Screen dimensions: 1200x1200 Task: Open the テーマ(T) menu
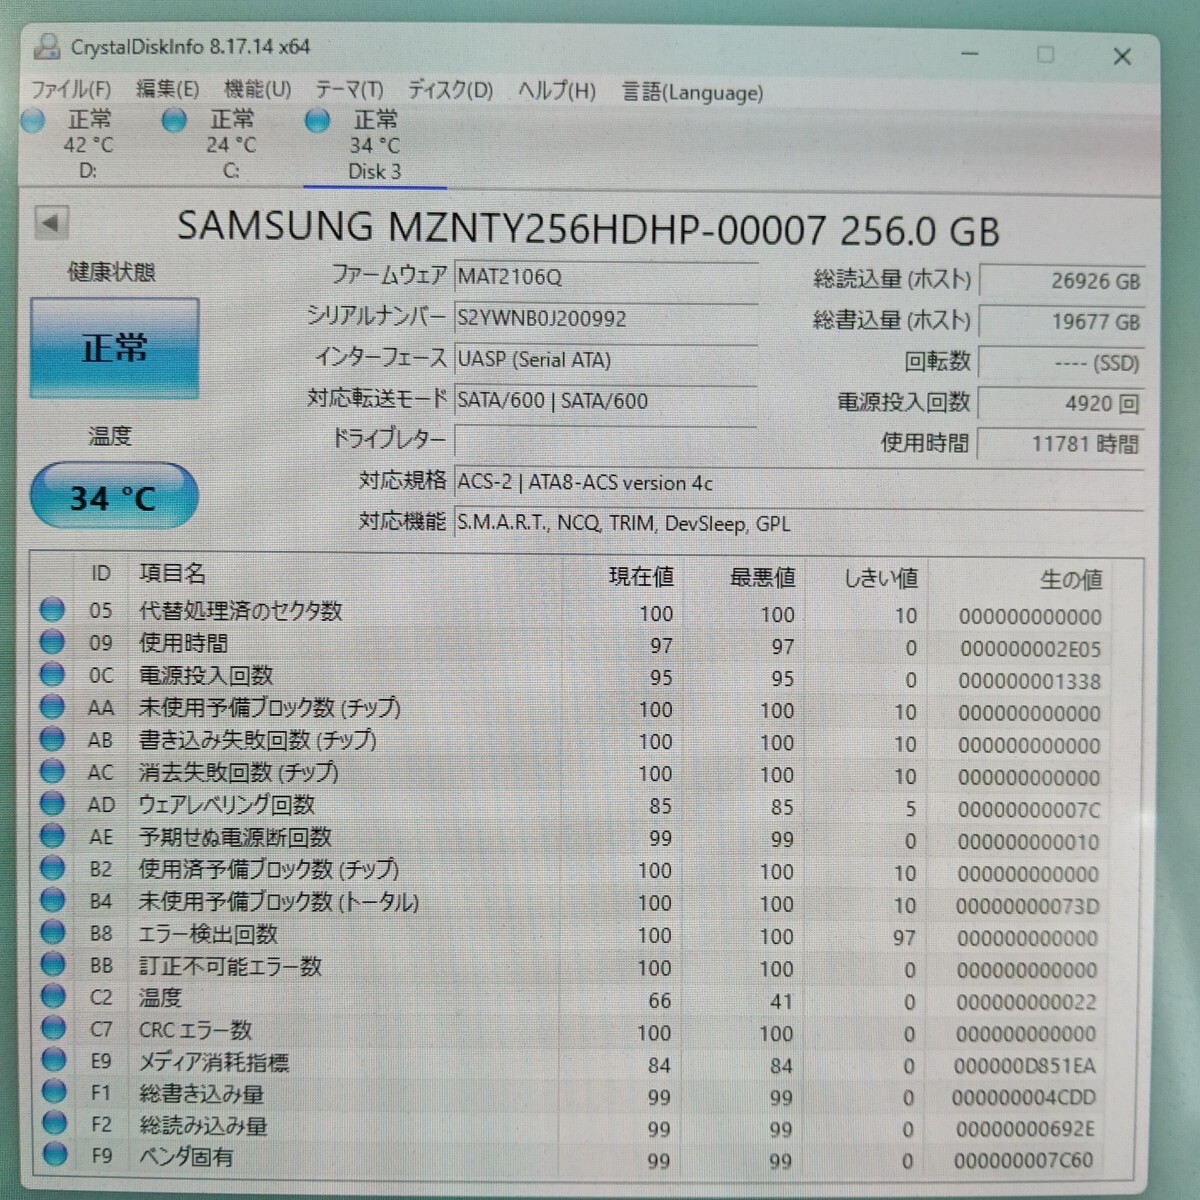pos(349,91)
